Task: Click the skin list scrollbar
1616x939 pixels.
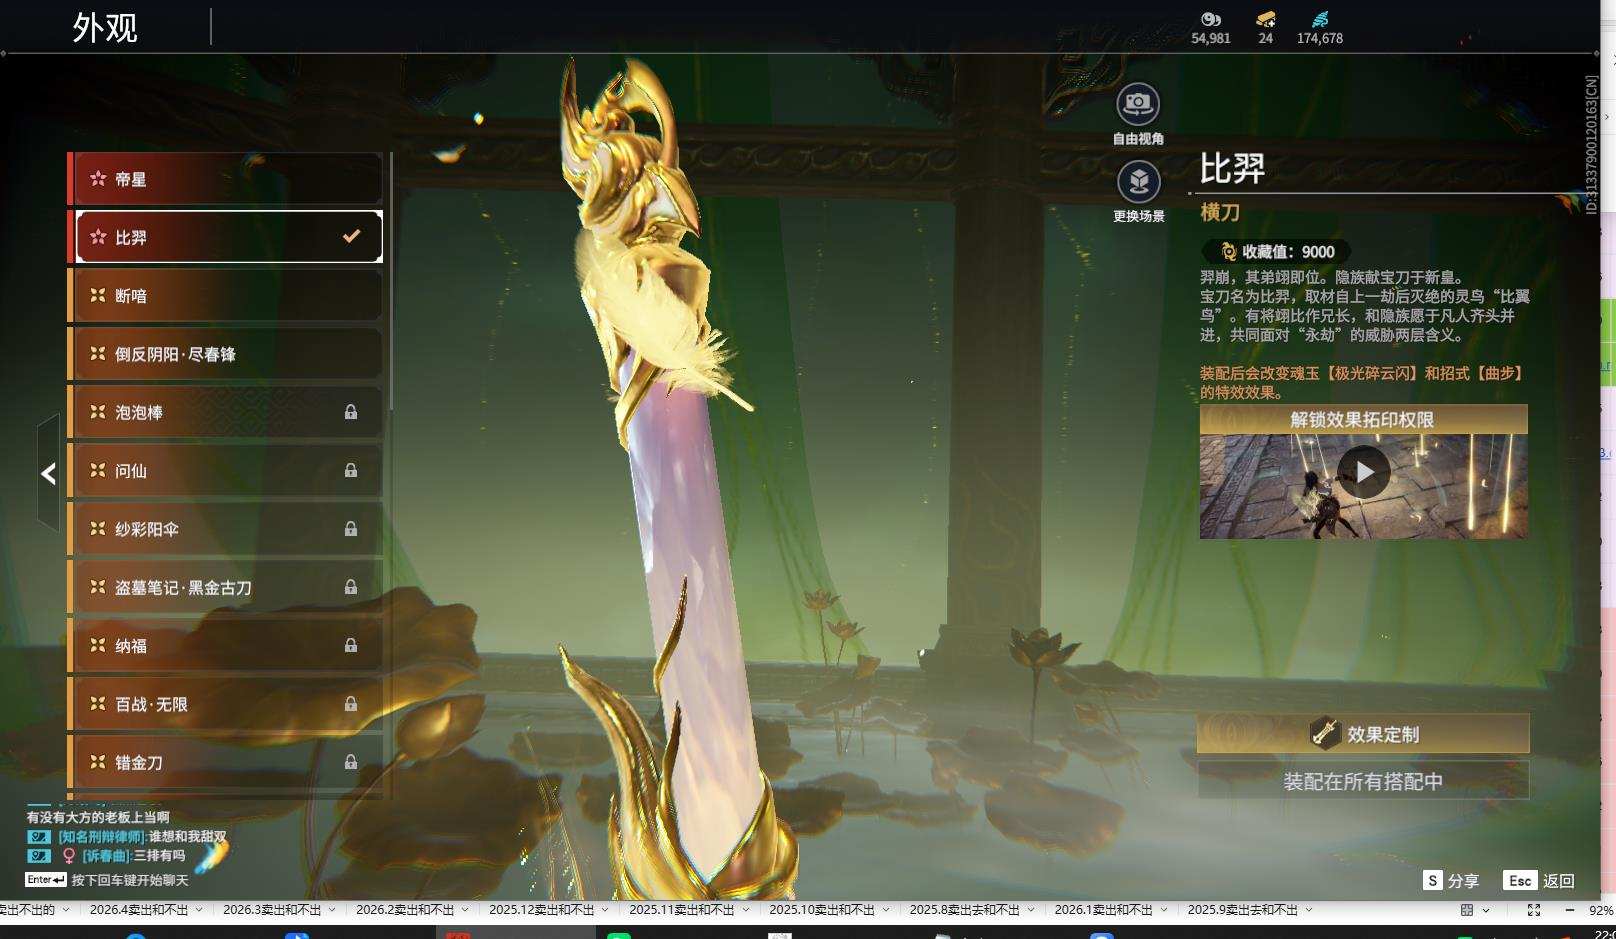Action: [x=390, y=281]
